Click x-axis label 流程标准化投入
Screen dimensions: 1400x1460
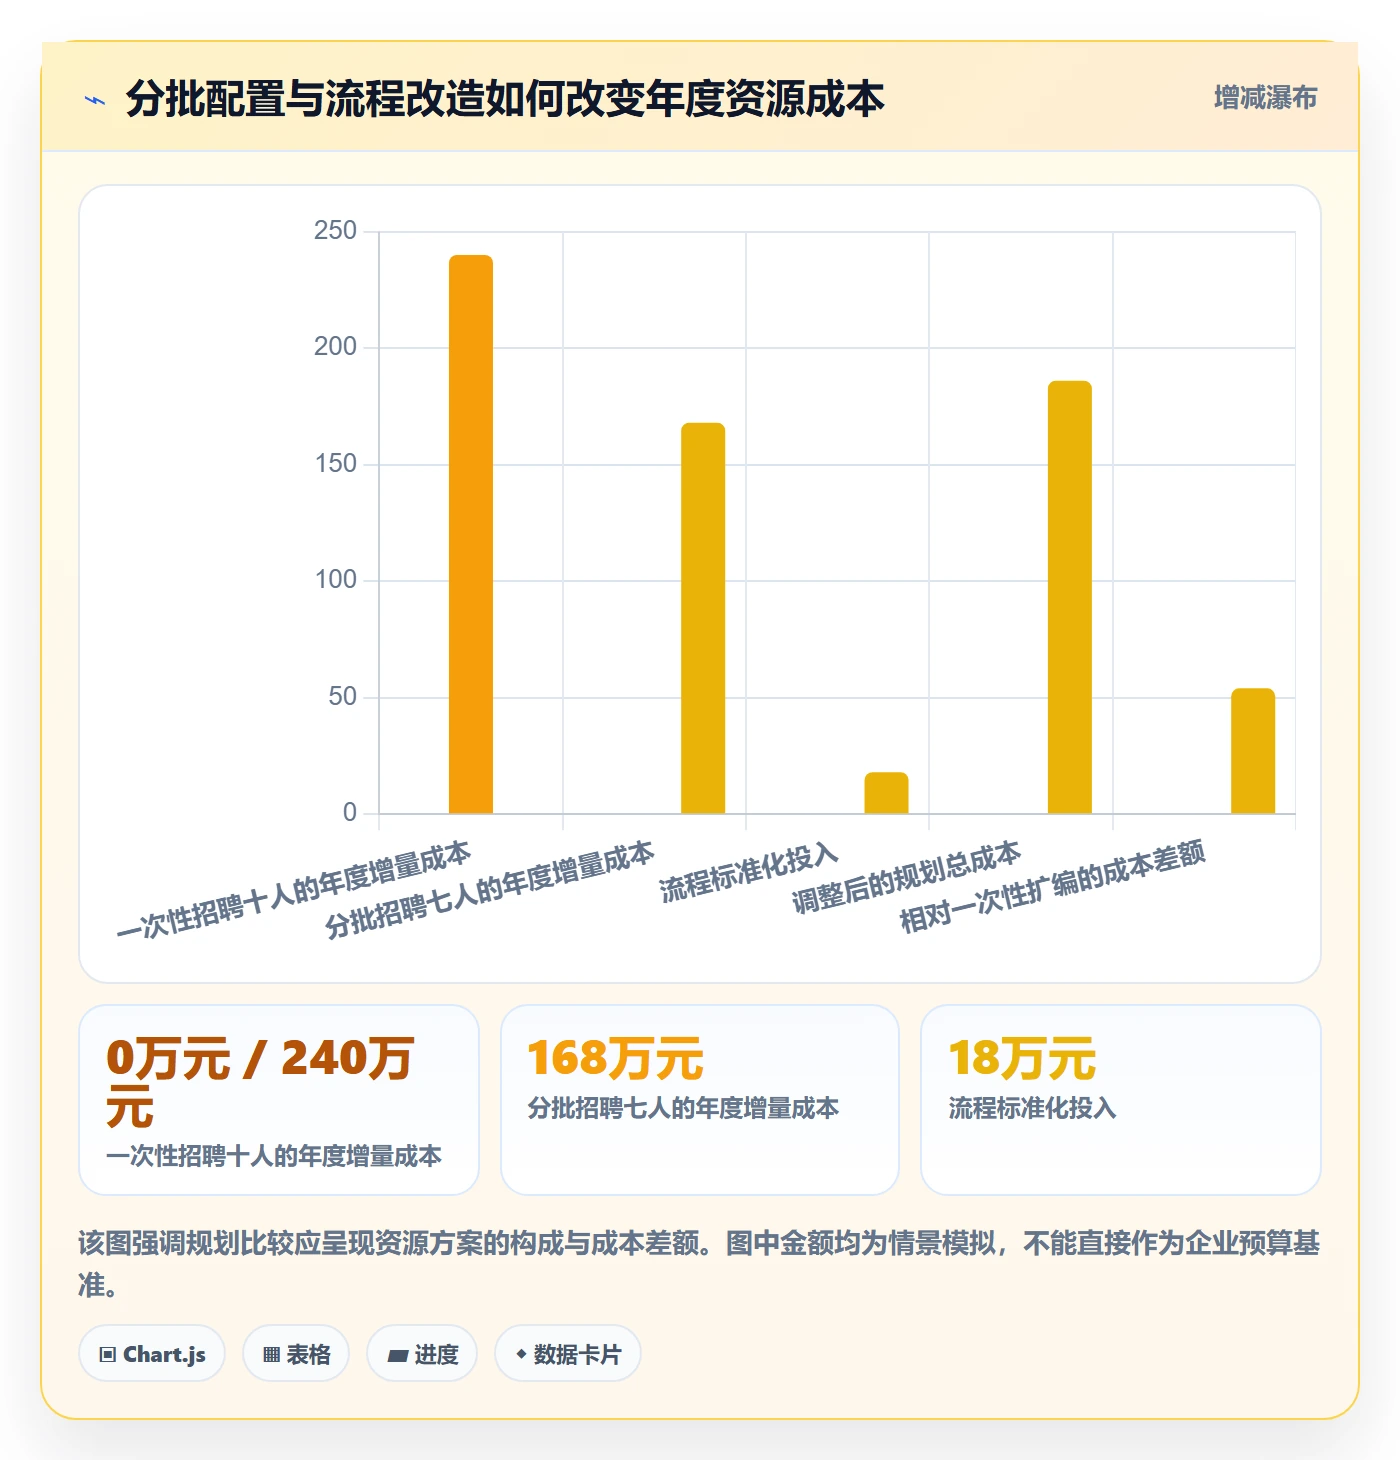click(x=748, y=873)
